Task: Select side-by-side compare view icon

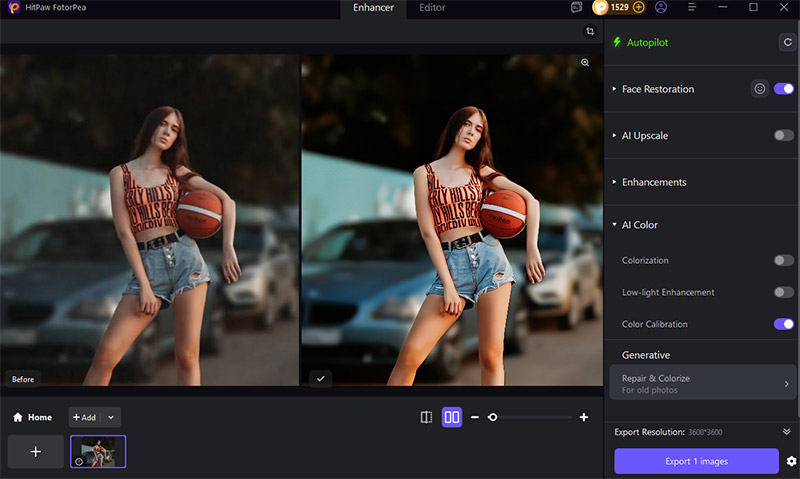Action: tap(452, 417)
